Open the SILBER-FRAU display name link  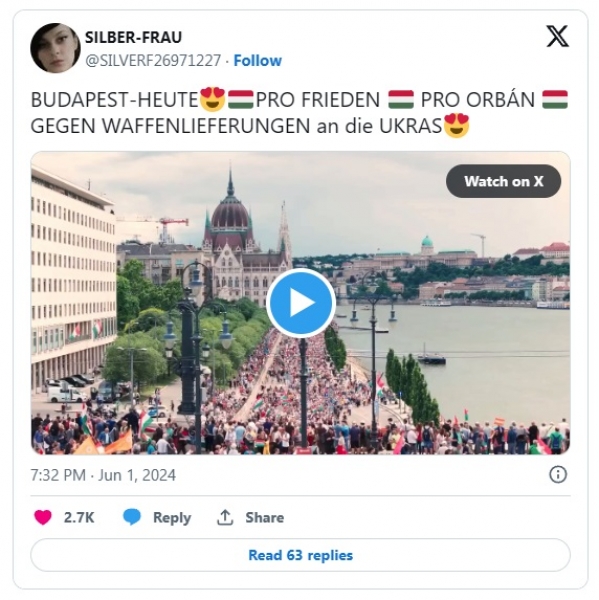(133, 37)
